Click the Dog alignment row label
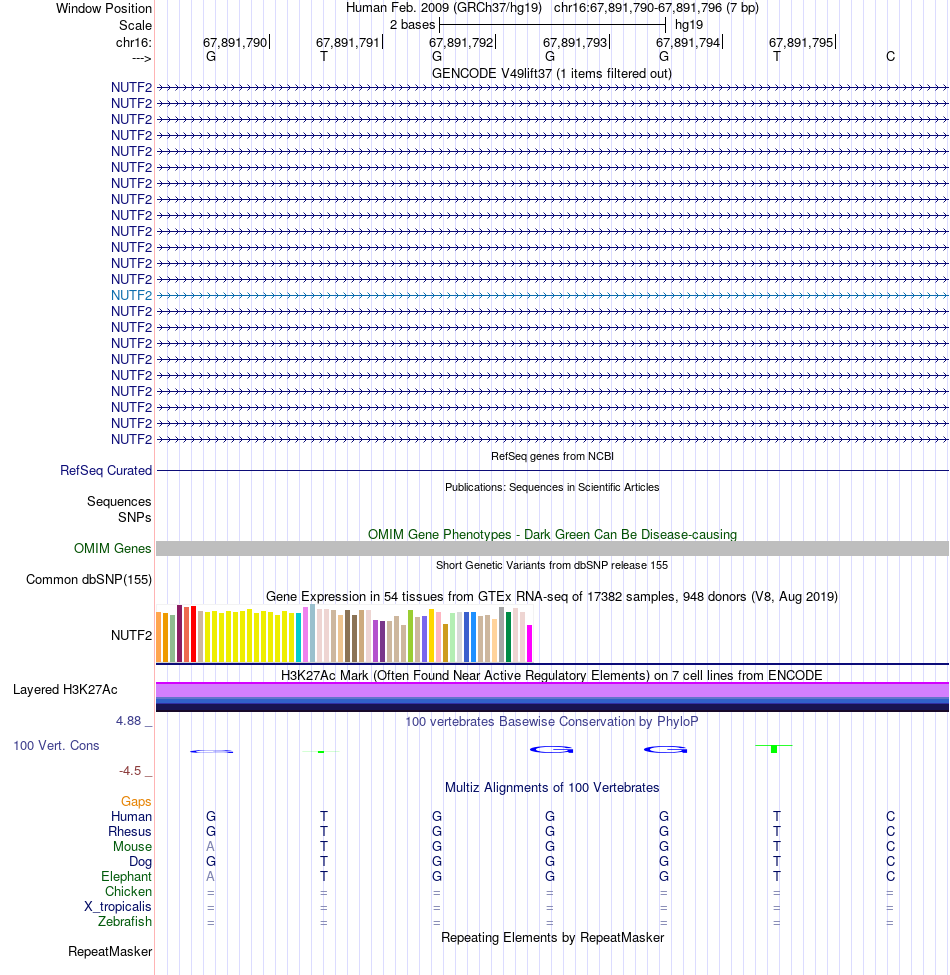Image resolution: width=950 pixels, height=975 pixels. (x=141, y=862)
